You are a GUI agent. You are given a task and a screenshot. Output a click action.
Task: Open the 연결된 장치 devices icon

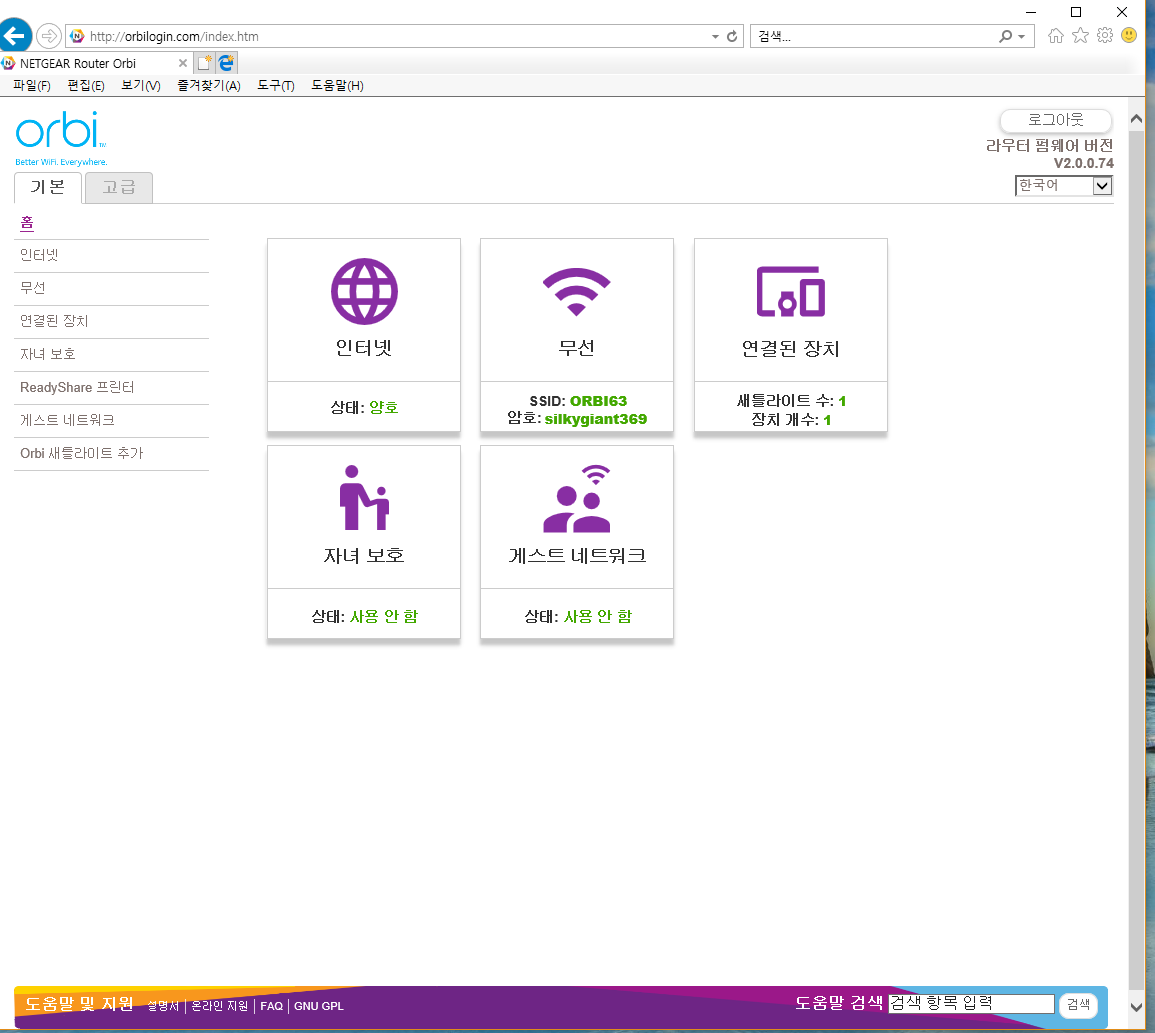click(790, 292)
